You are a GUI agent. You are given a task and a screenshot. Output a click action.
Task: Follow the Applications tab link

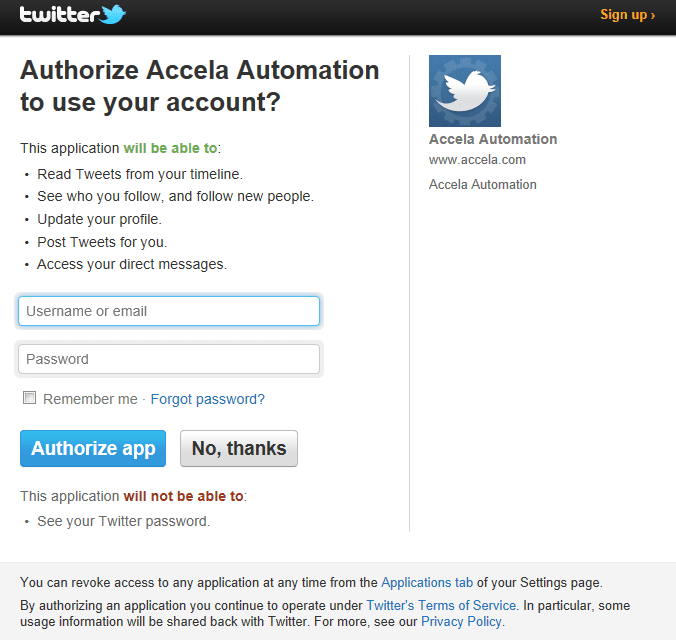[x=427, y=582]
